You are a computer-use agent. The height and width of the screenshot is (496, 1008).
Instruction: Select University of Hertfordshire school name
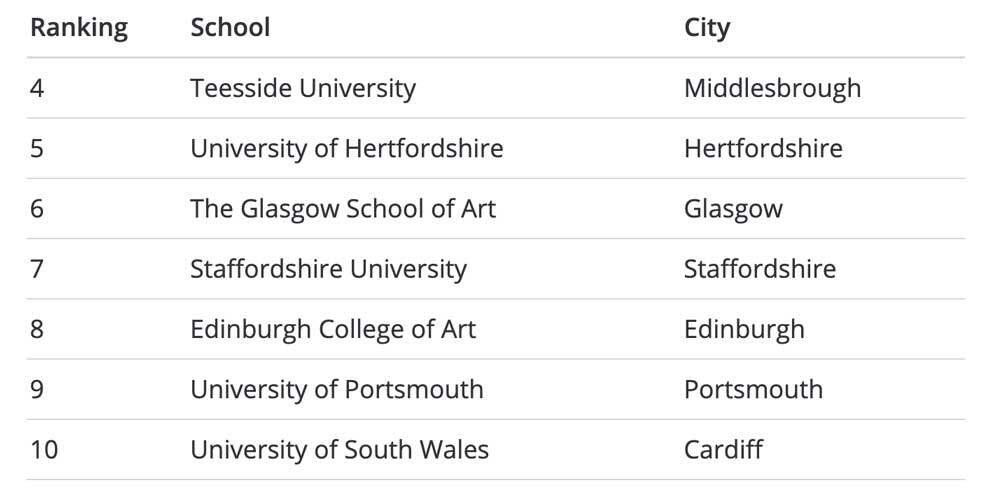346,149
